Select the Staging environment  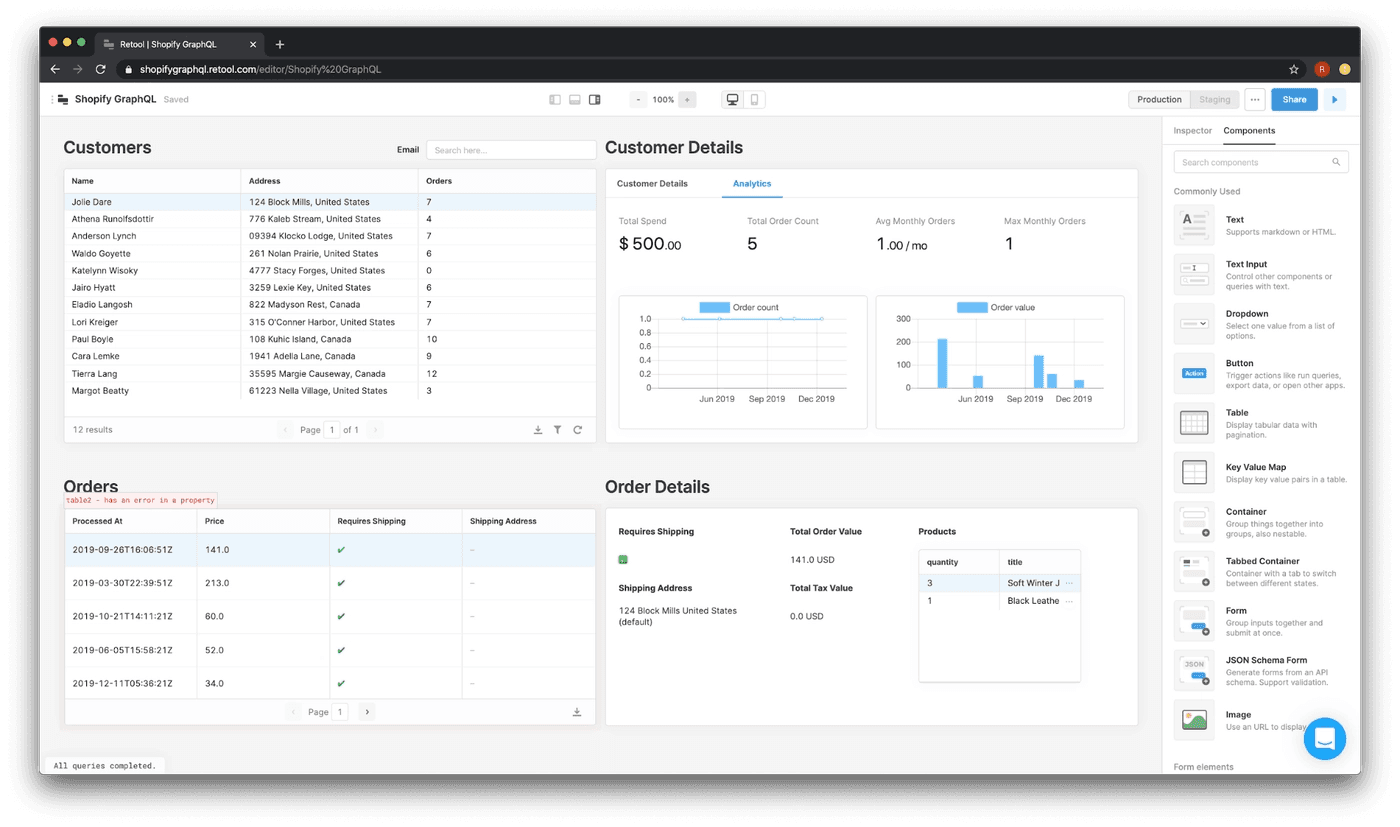click(x=1214, y=100)
